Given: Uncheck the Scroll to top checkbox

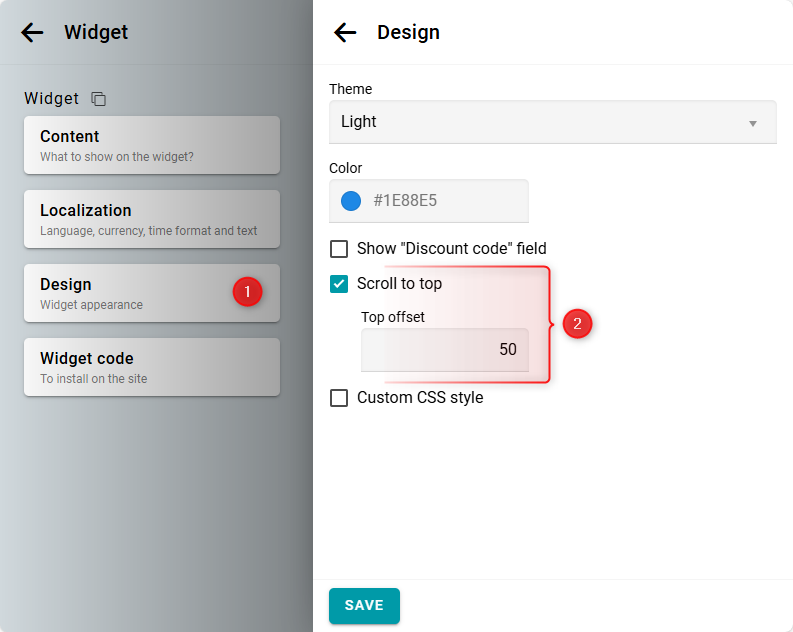Looking at the screenshot, I should pyautogui.click(x=339, y=284).
